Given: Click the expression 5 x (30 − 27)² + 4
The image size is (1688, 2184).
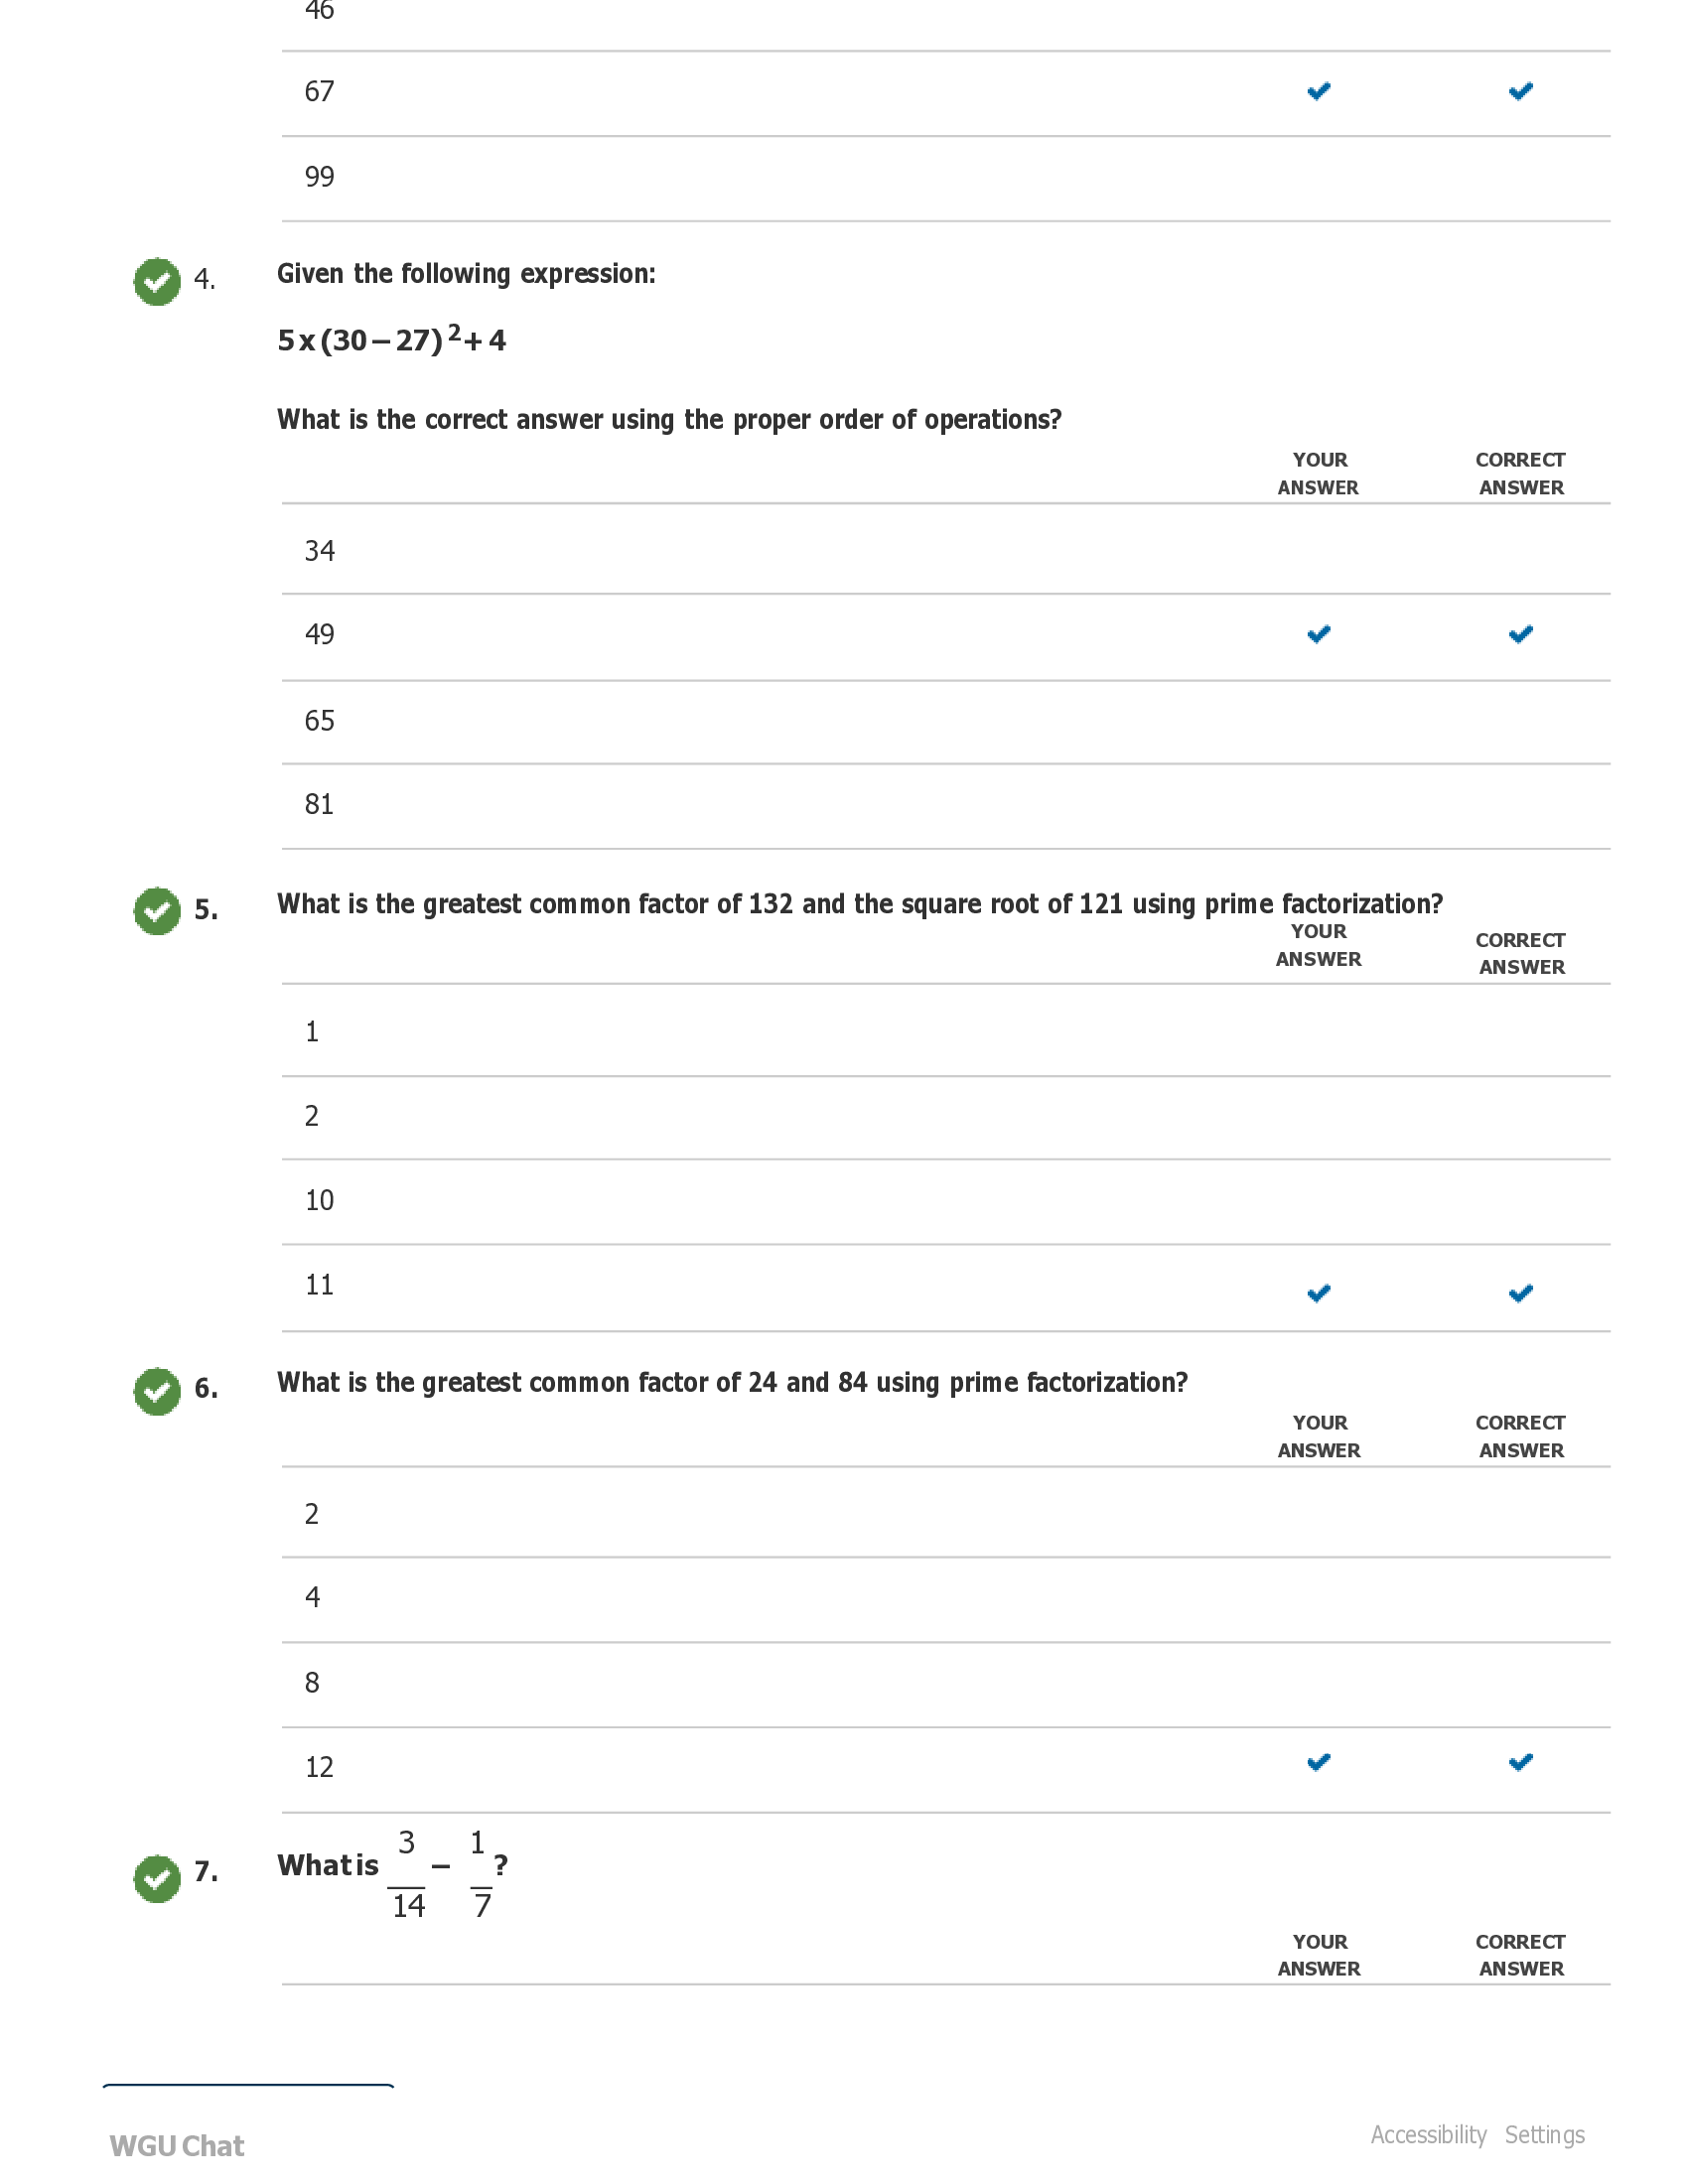Looking at the screenshot, I should 391,340.
